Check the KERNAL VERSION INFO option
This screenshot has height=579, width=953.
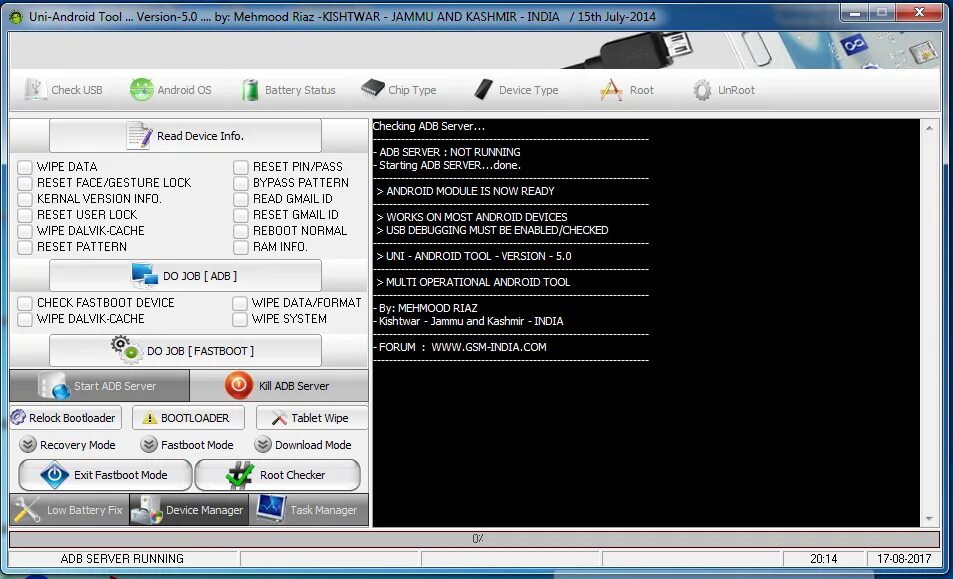25,199
